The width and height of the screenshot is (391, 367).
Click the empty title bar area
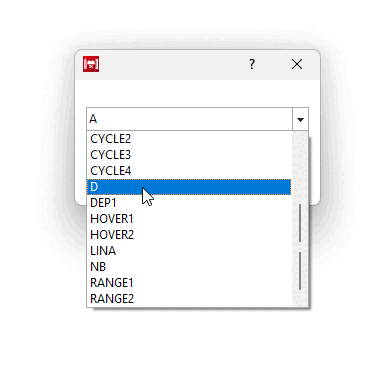pyautogui.click(x=173, y=64)
